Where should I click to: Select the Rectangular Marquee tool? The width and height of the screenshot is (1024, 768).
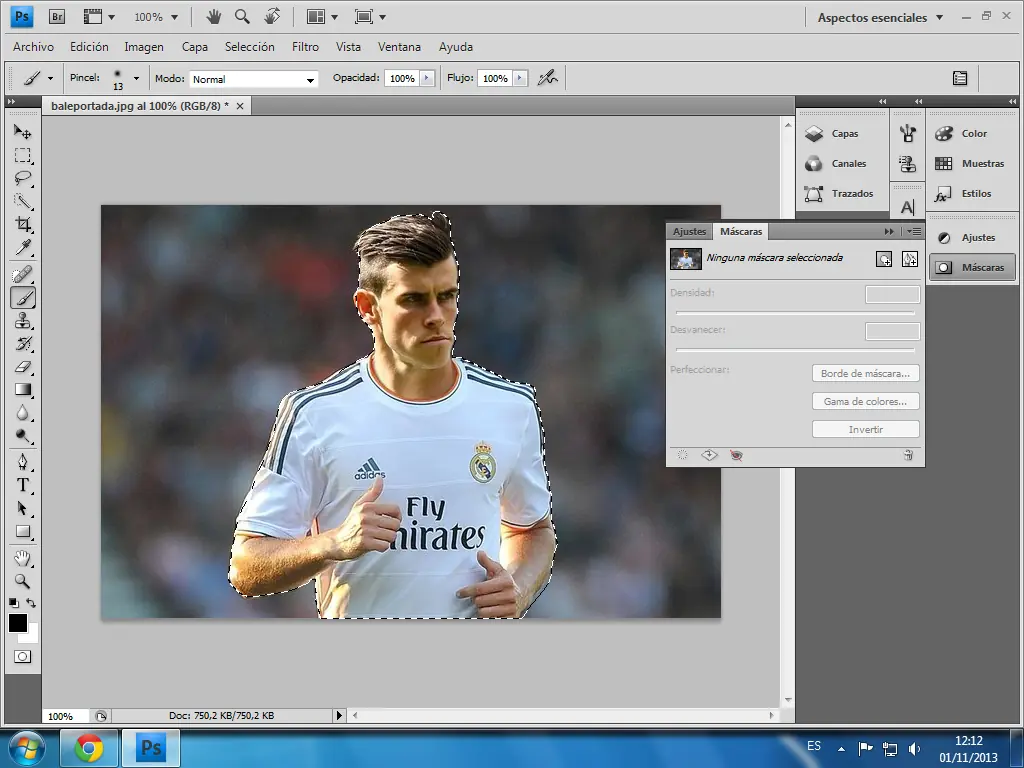[x=23, y=155]
